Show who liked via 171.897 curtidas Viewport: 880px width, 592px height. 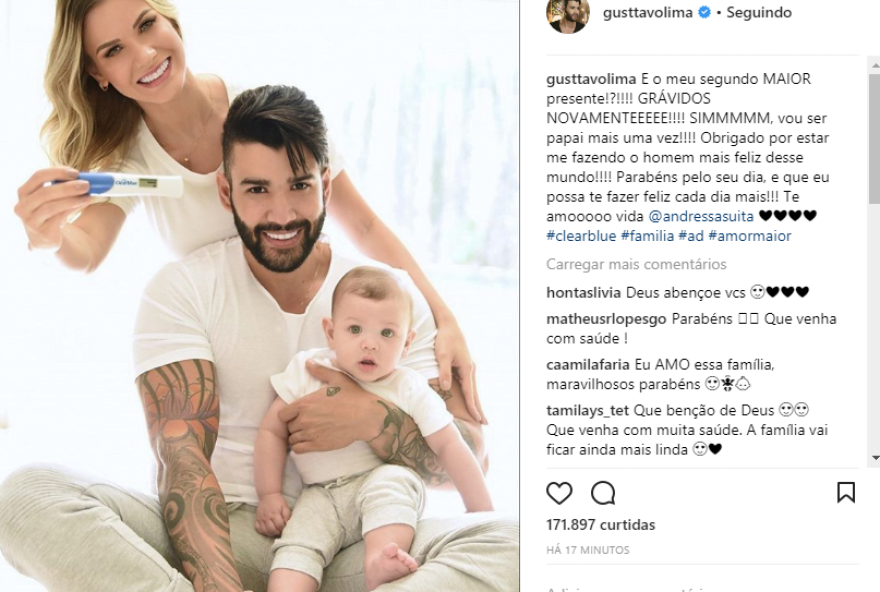(601, 525)
